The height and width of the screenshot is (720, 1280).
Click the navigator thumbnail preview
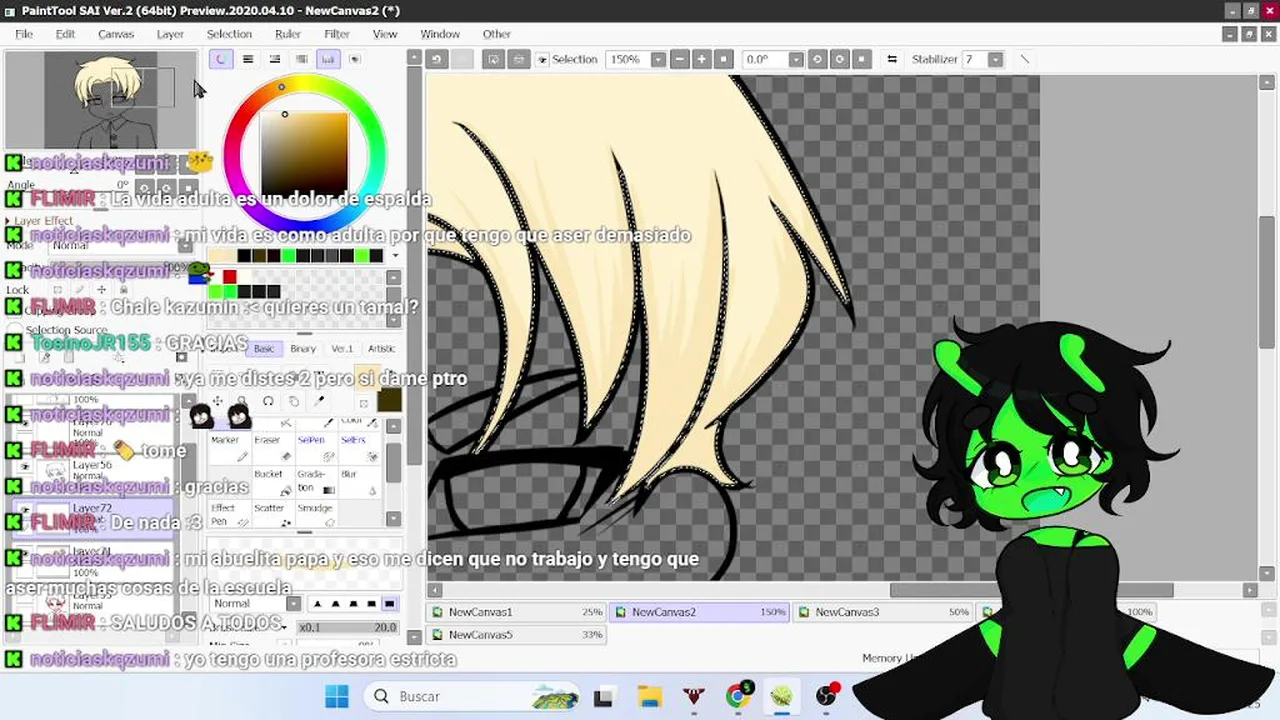(x=100, y=101)
